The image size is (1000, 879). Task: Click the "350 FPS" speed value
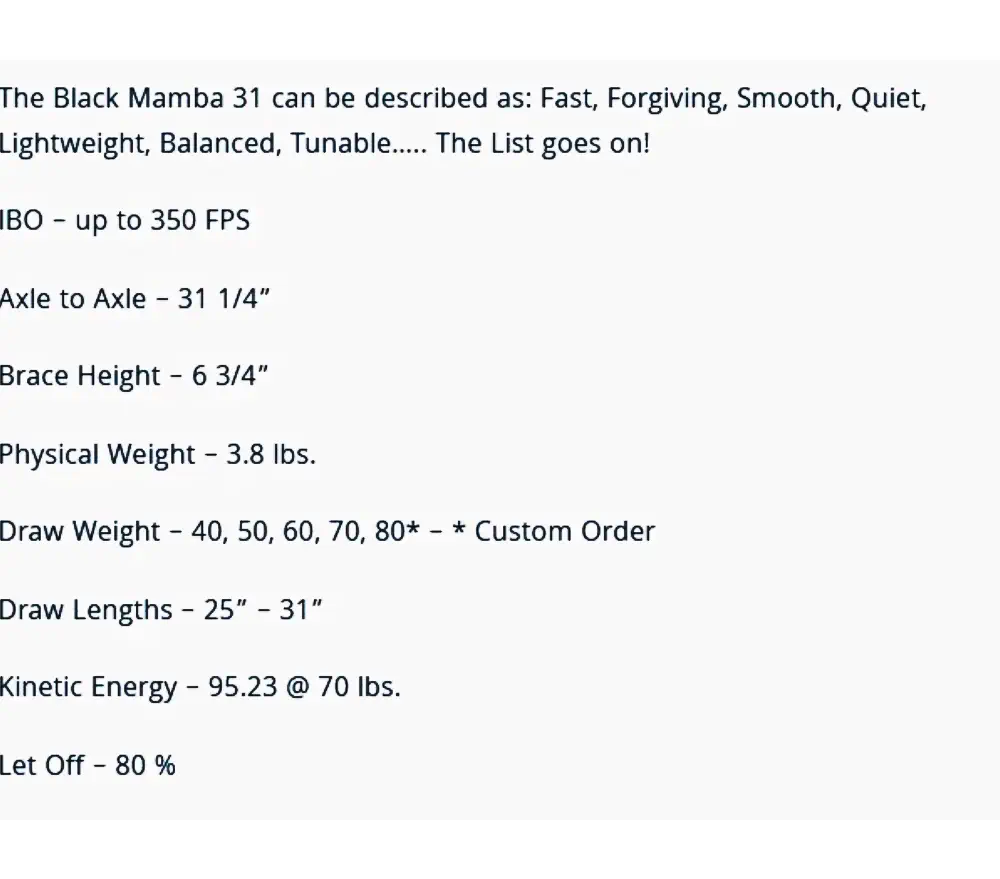pyautogui.click(x=200, y=220)
